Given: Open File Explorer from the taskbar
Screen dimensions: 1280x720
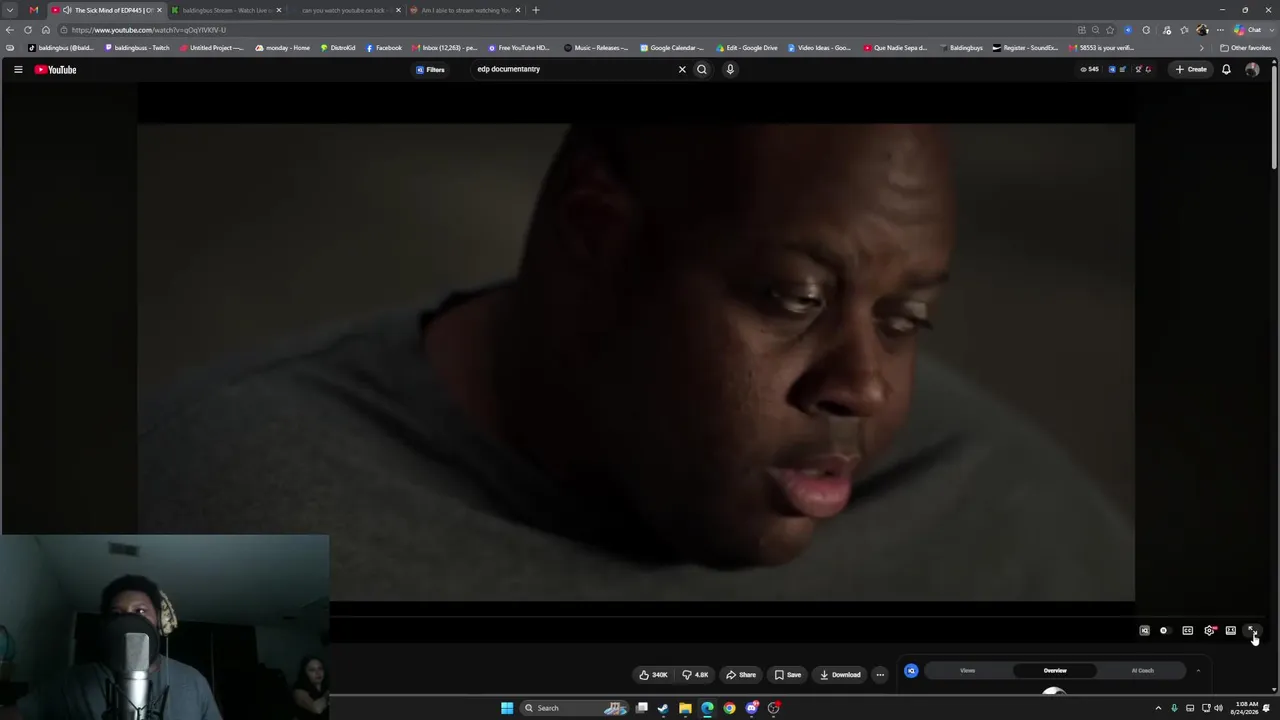Looking at the screenshot, I should click(685, 708).
